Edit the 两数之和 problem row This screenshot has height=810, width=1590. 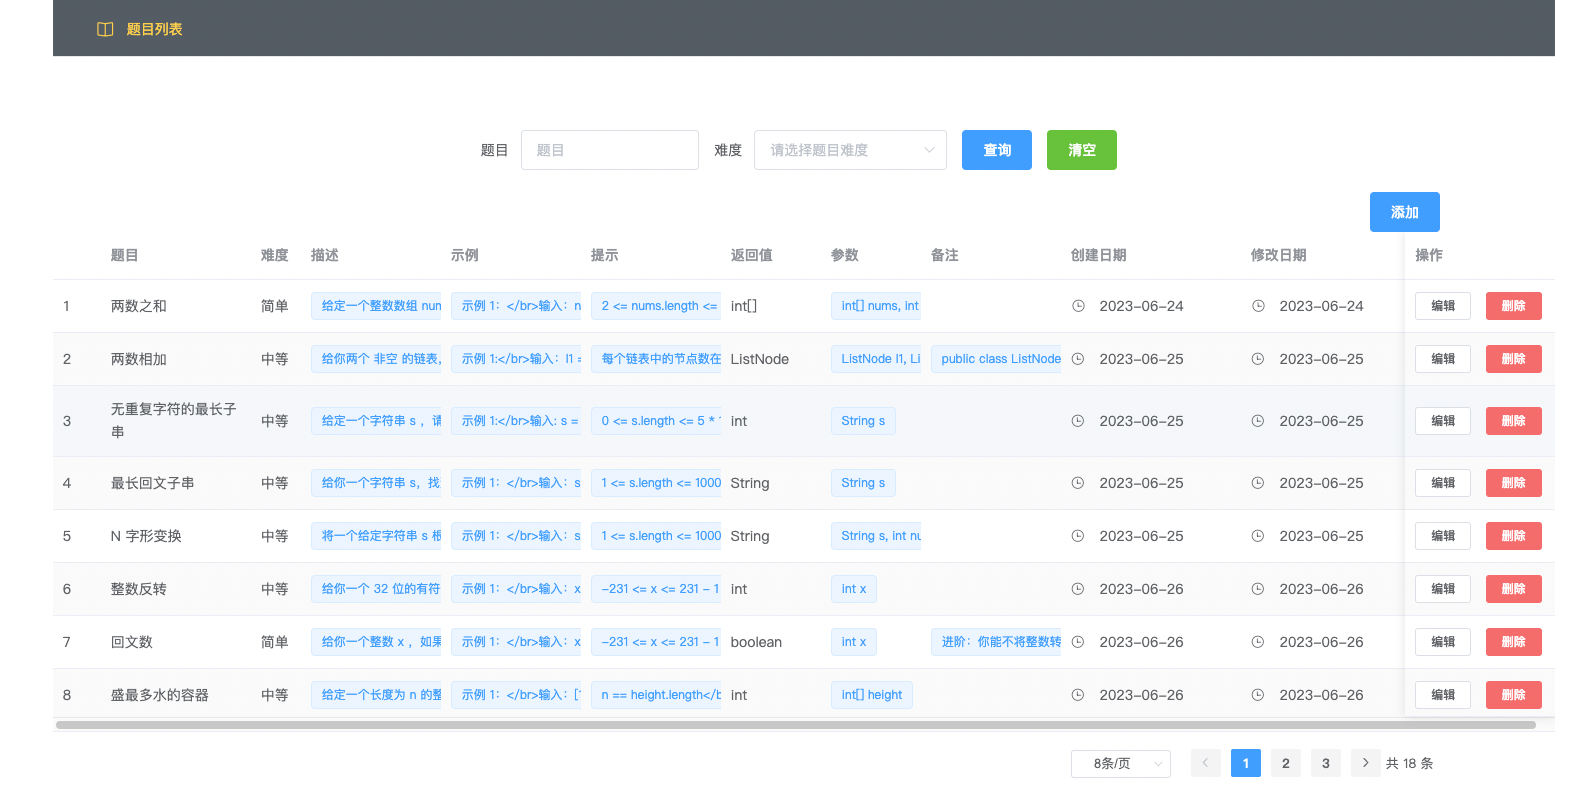[1442, 306]
